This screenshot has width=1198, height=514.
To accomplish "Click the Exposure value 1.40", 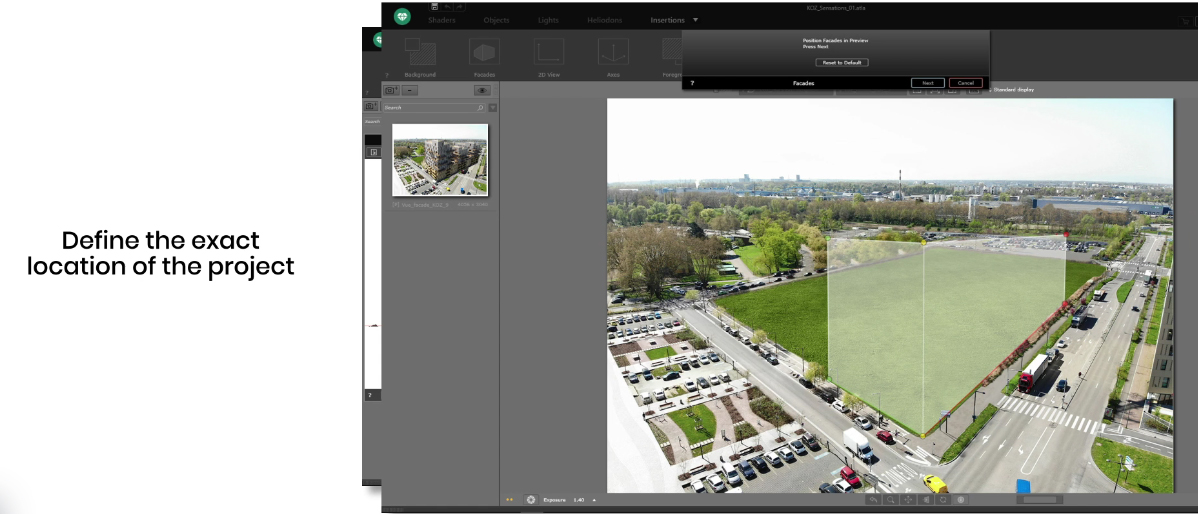I will coord(578,500).
